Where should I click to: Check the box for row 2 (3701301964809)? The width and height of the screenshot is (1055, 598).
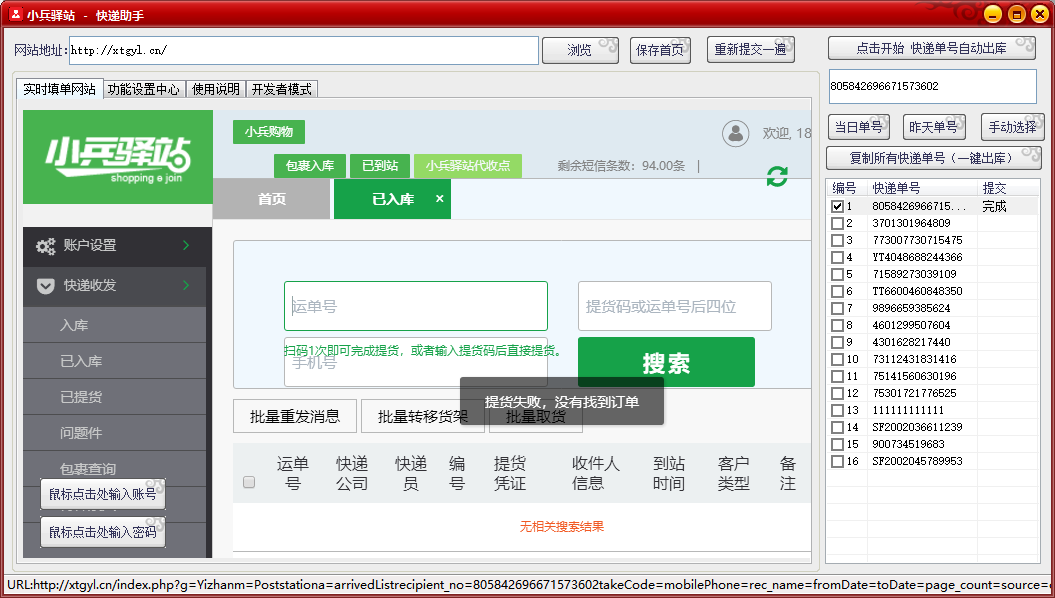point(837,223)
